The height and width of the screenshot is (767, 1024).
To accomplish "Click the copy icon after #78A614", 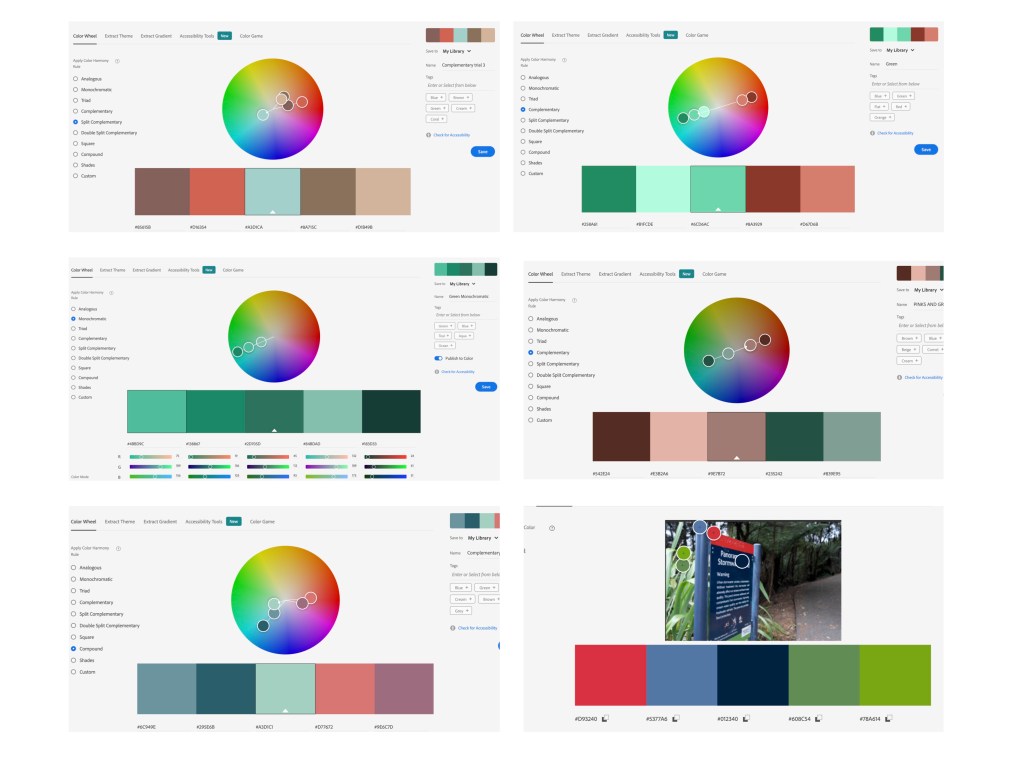I will pos(890,719).
